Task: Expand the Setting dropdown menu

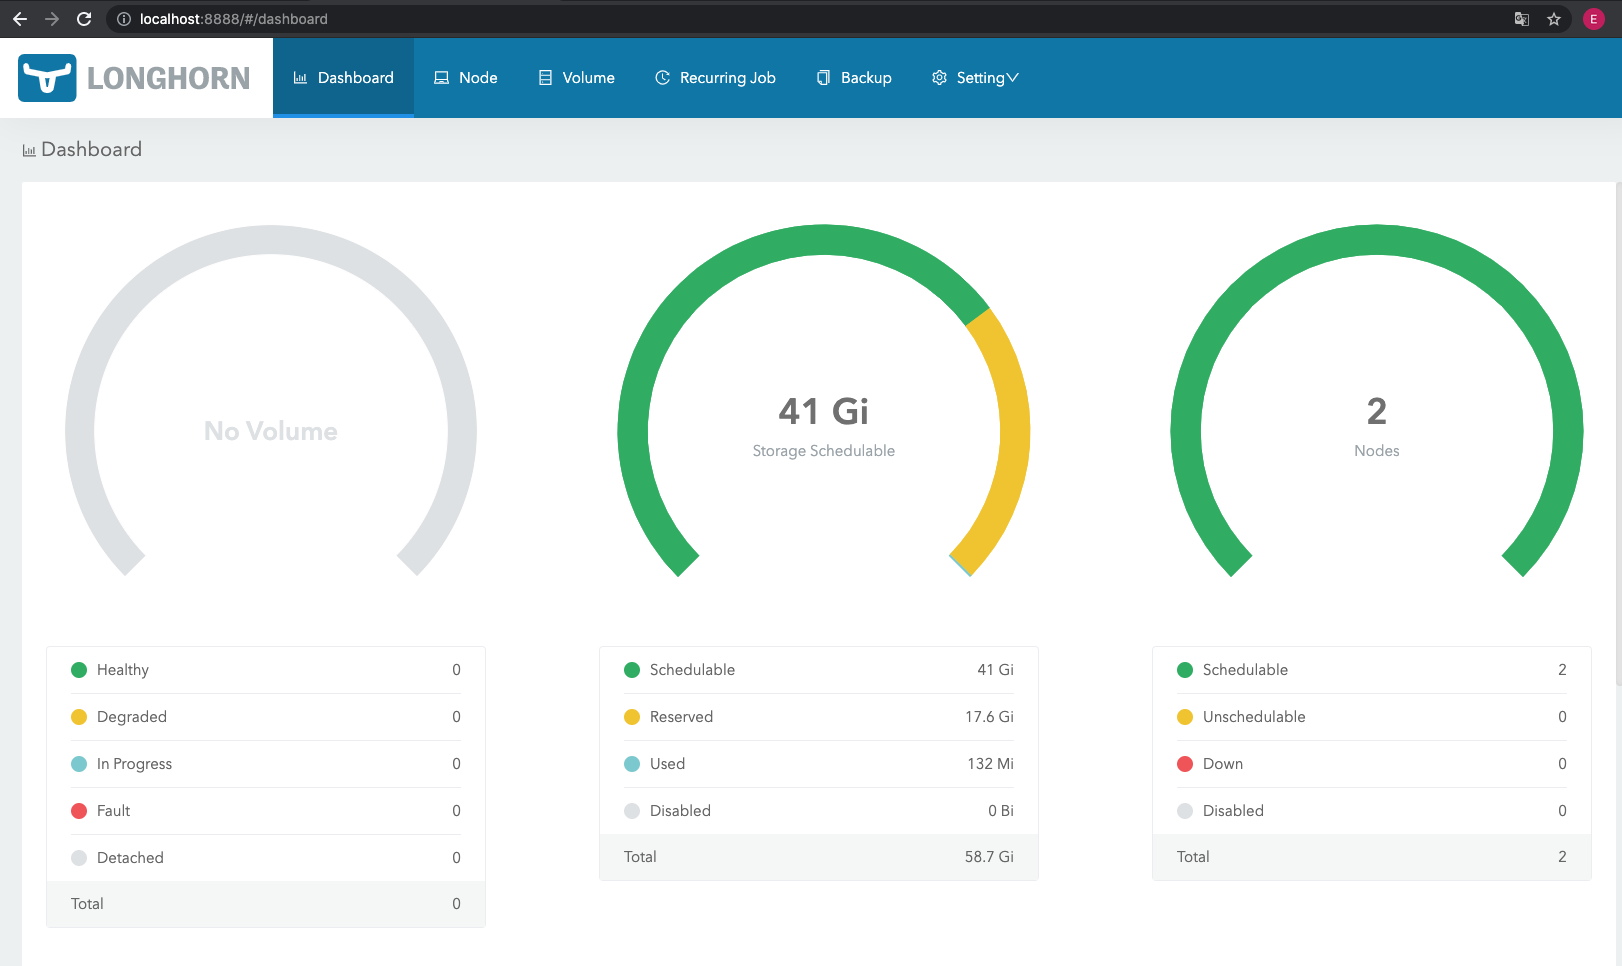Action: [975, 78]
